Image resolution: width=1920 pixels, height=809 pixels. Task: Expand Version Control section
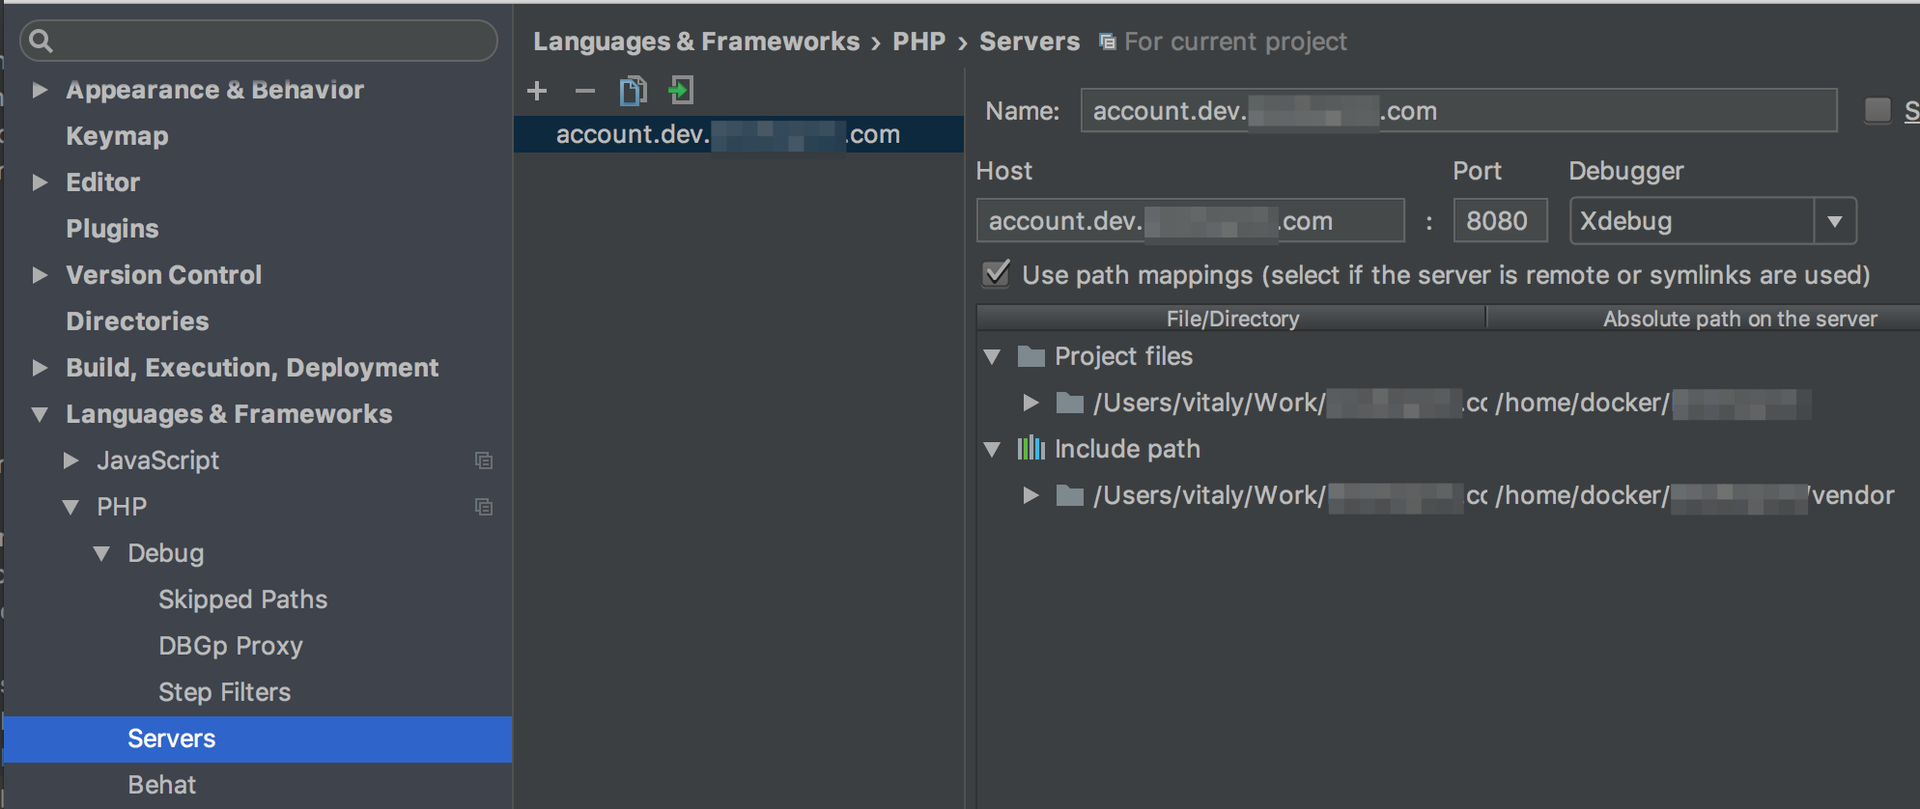point(40,275)
